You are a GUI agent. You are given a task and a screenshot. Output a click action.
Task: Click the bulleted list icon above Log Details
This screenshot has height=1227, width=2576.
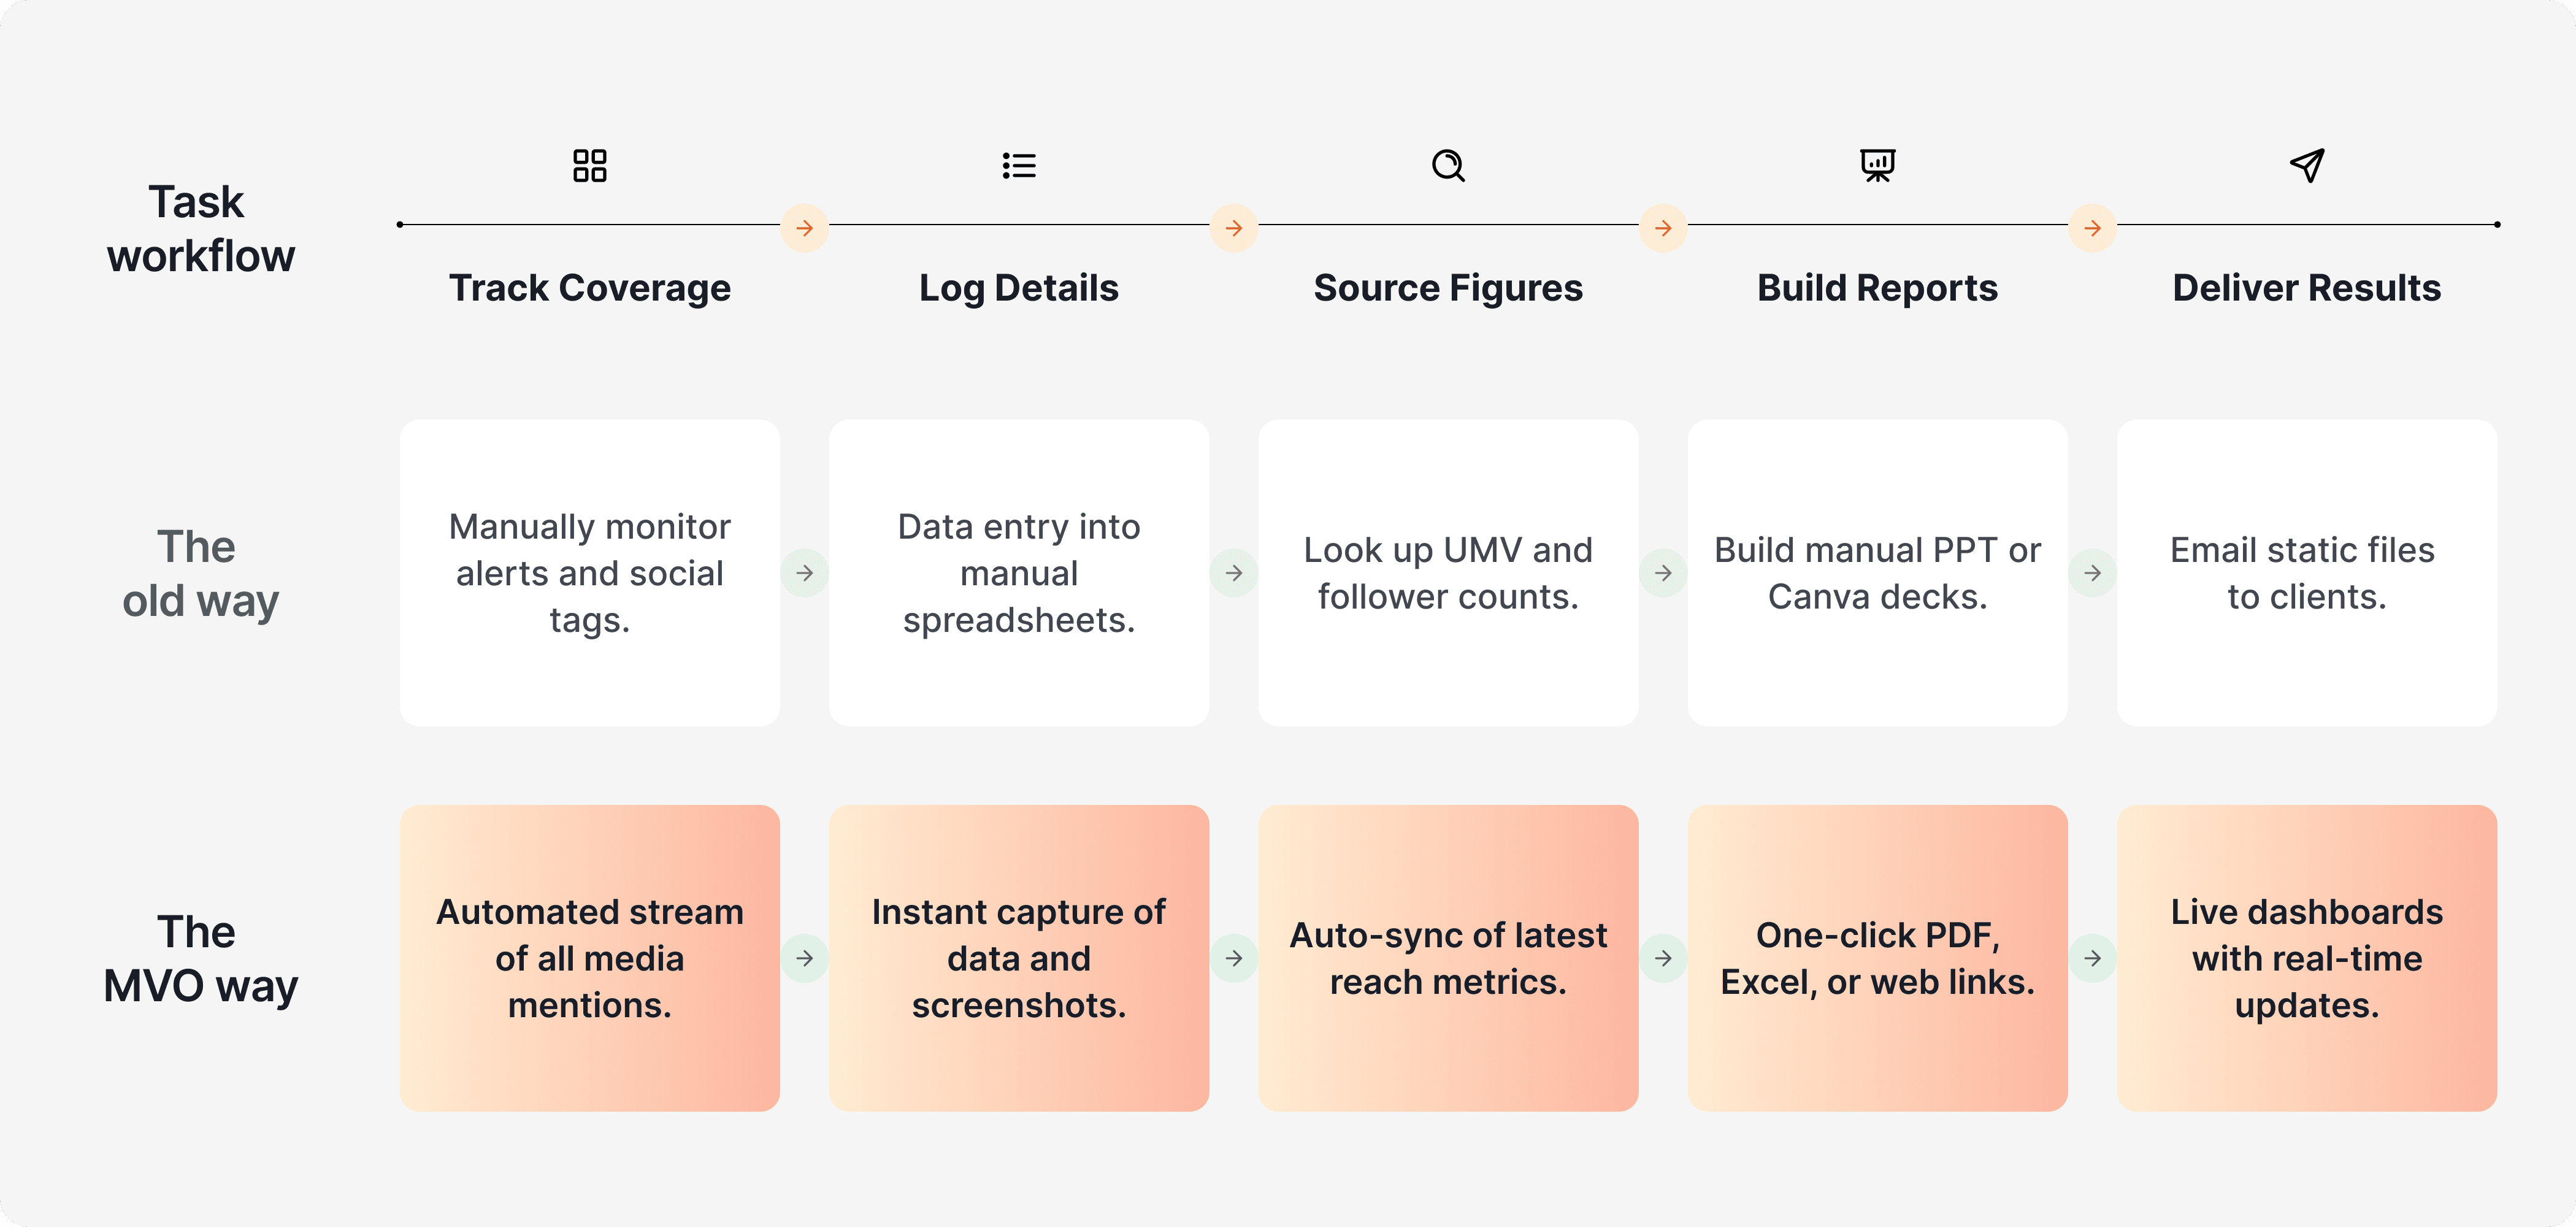[1018, 165]
